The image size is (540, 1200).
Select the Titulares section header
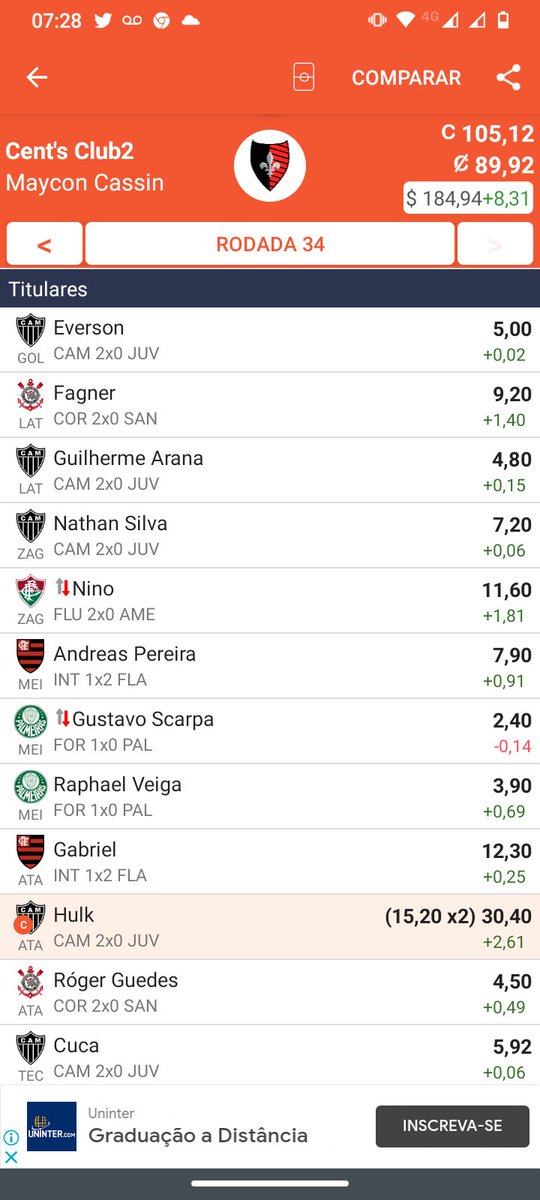click(270, 289)
